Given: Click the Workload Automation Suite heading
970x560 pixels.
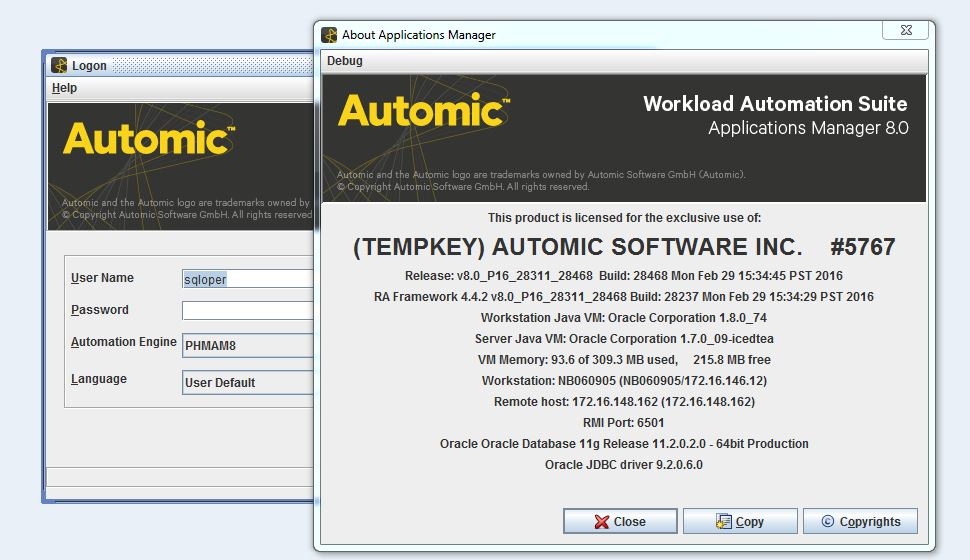Looking at the screenshot, I should click(x=775, y=103).
